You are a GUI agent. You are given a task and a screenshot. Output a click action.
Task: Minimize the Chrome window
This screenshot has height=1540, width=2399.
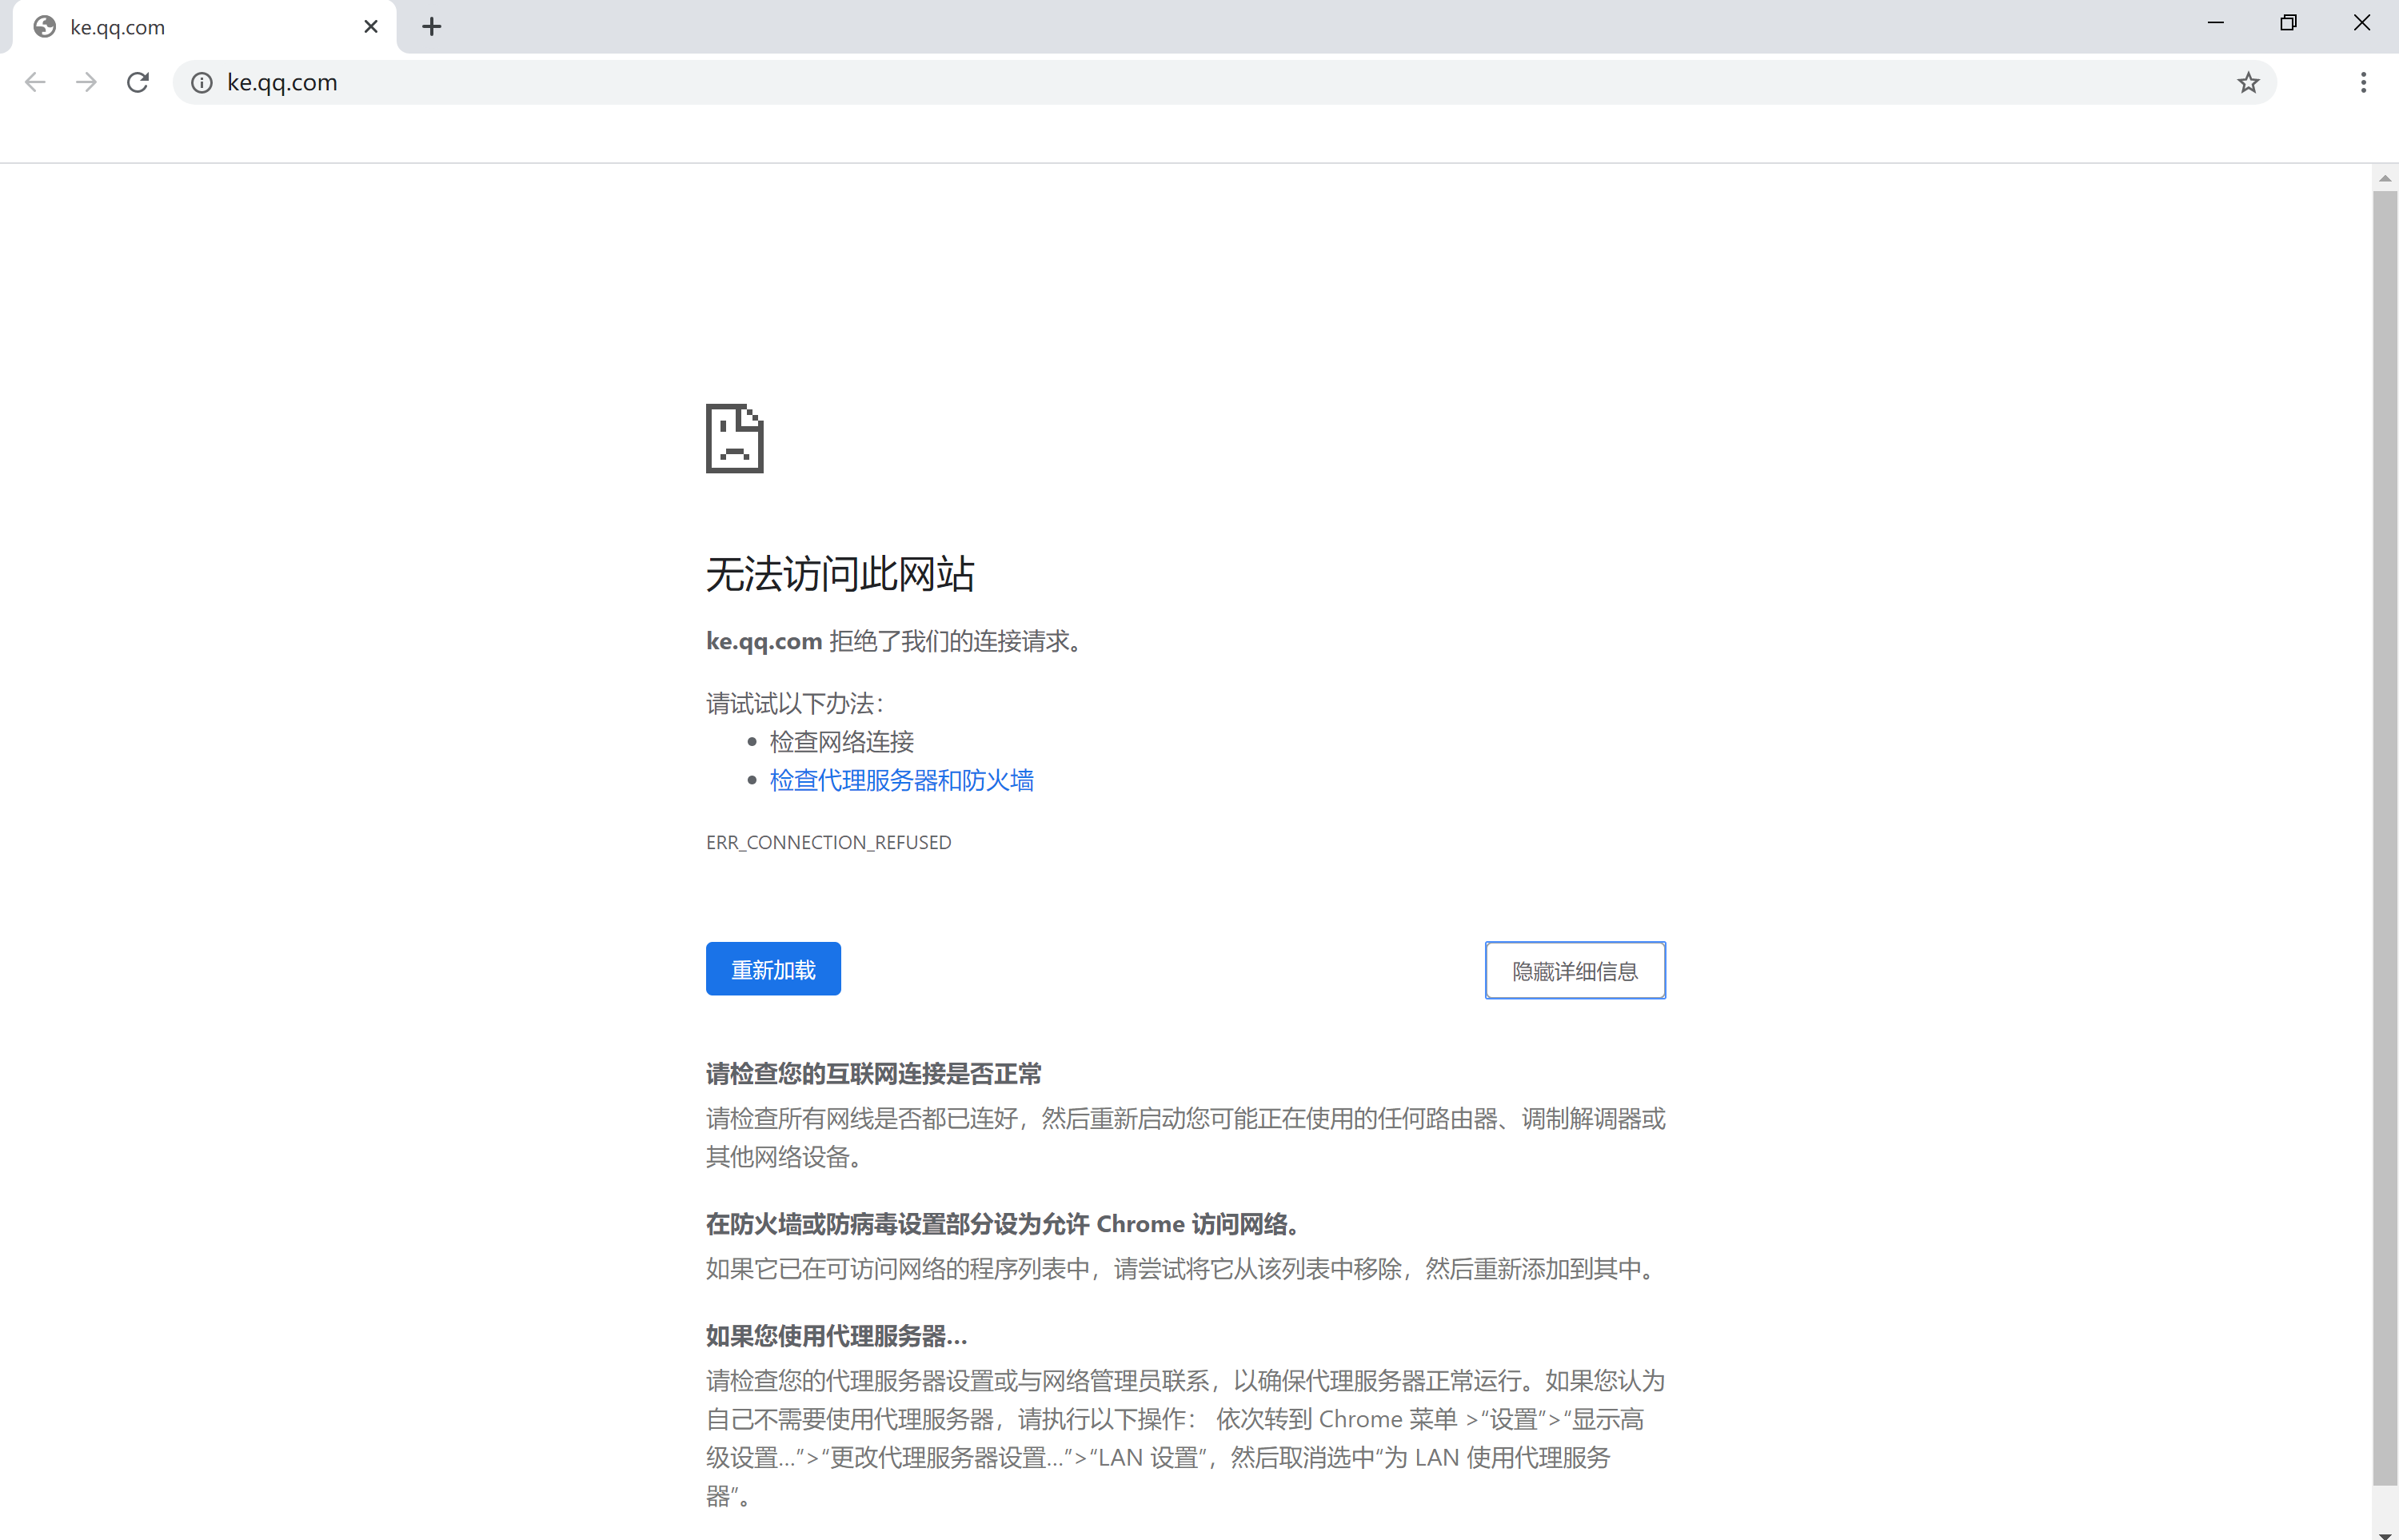[x=2215, y=23]
